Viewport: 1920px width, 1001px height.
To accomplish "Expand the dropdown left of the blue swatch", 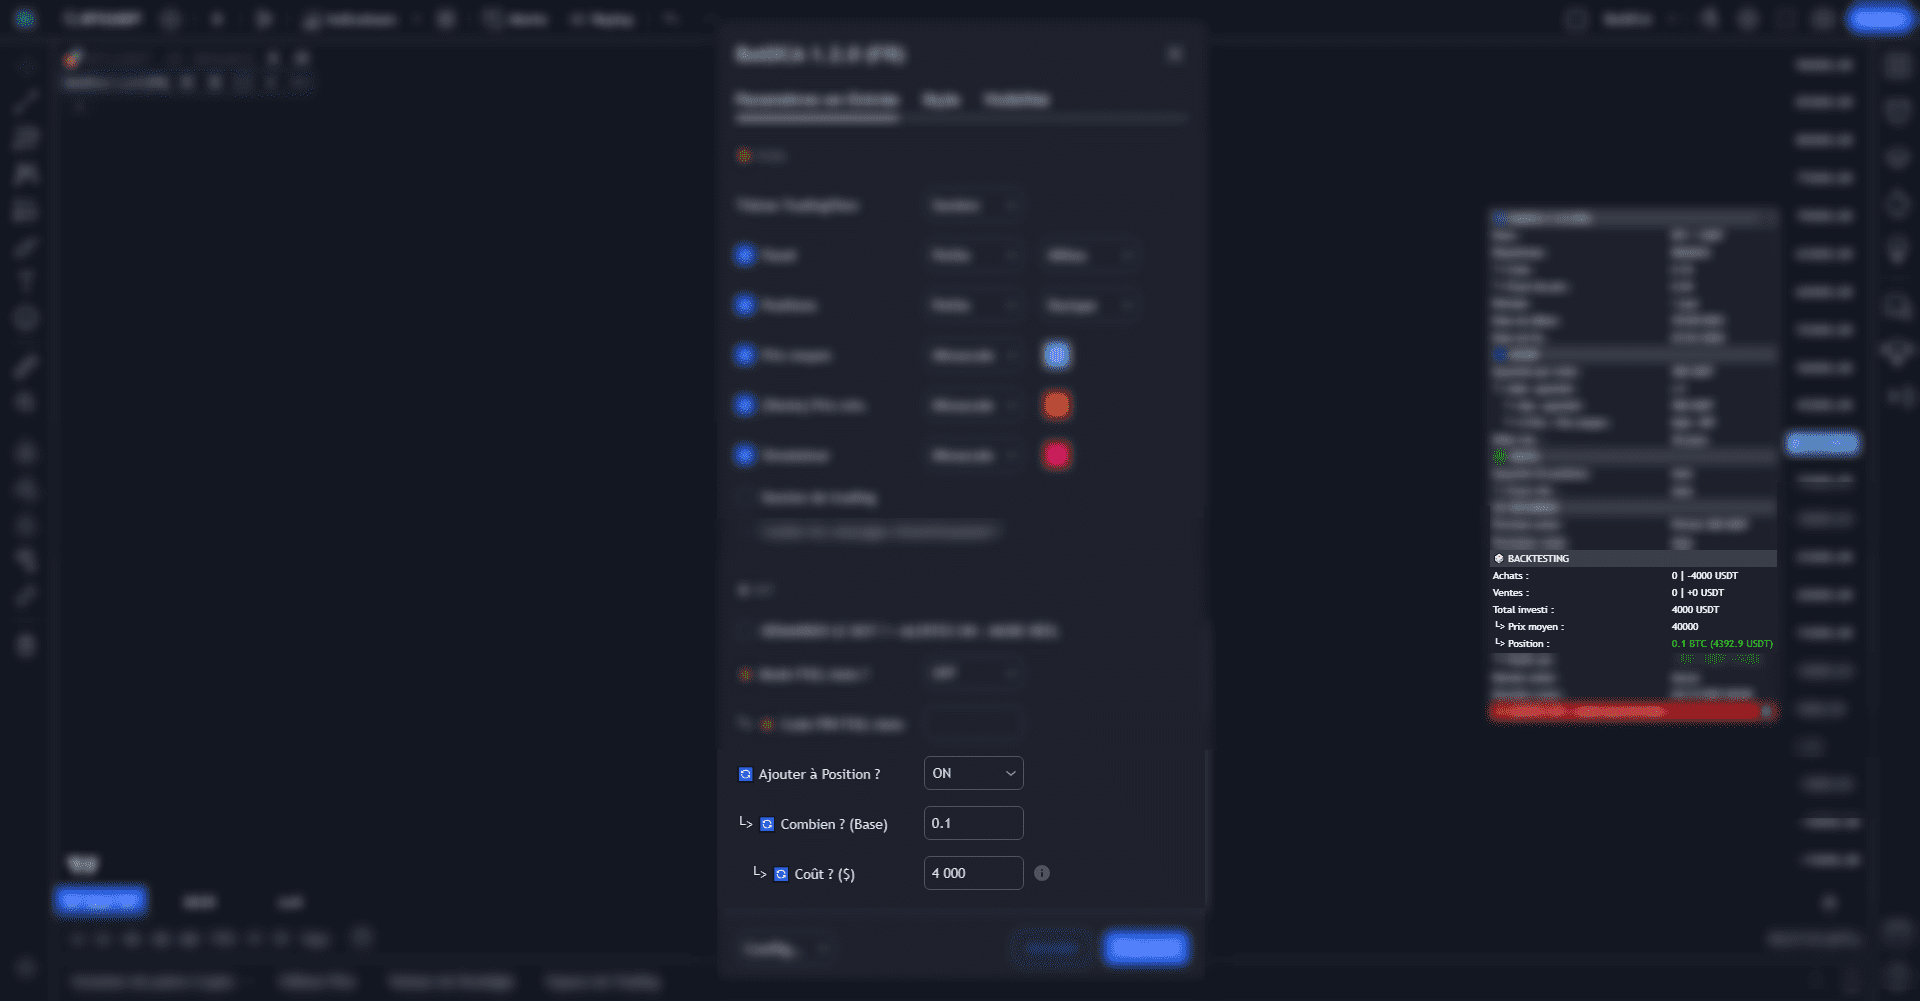I will point(973,355).
